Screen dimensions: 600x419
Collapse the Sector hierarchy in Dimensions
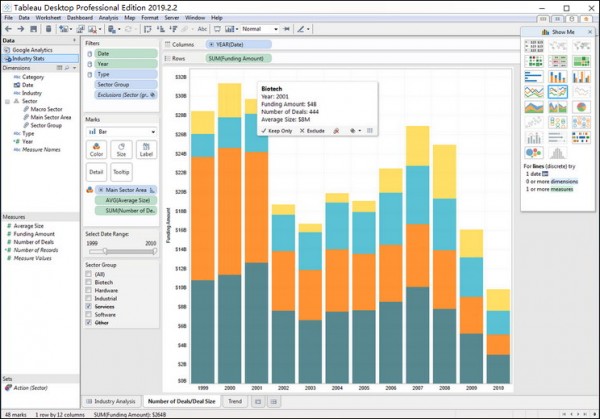coord(7,101)
